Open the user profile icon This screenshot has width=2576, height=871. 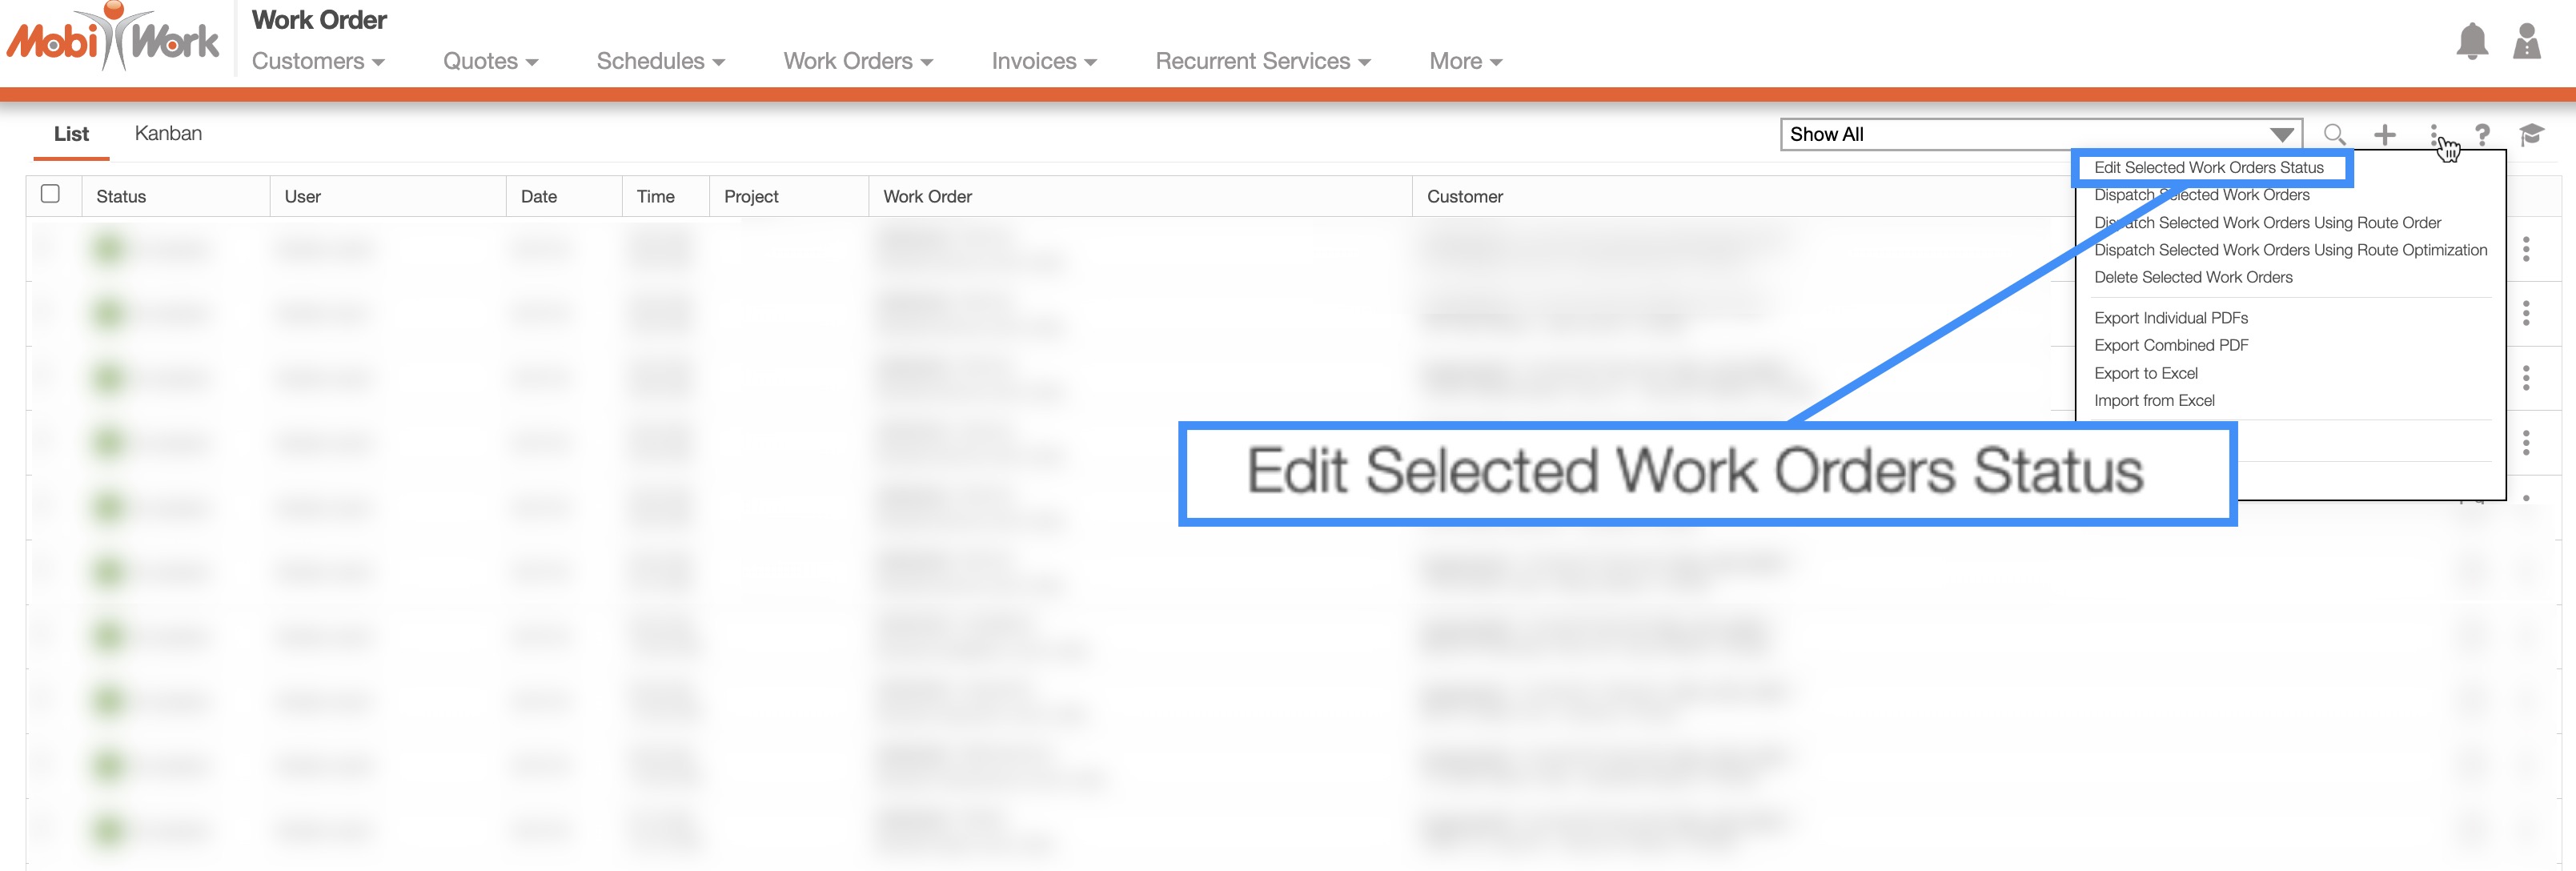[x=2526, y=42]
